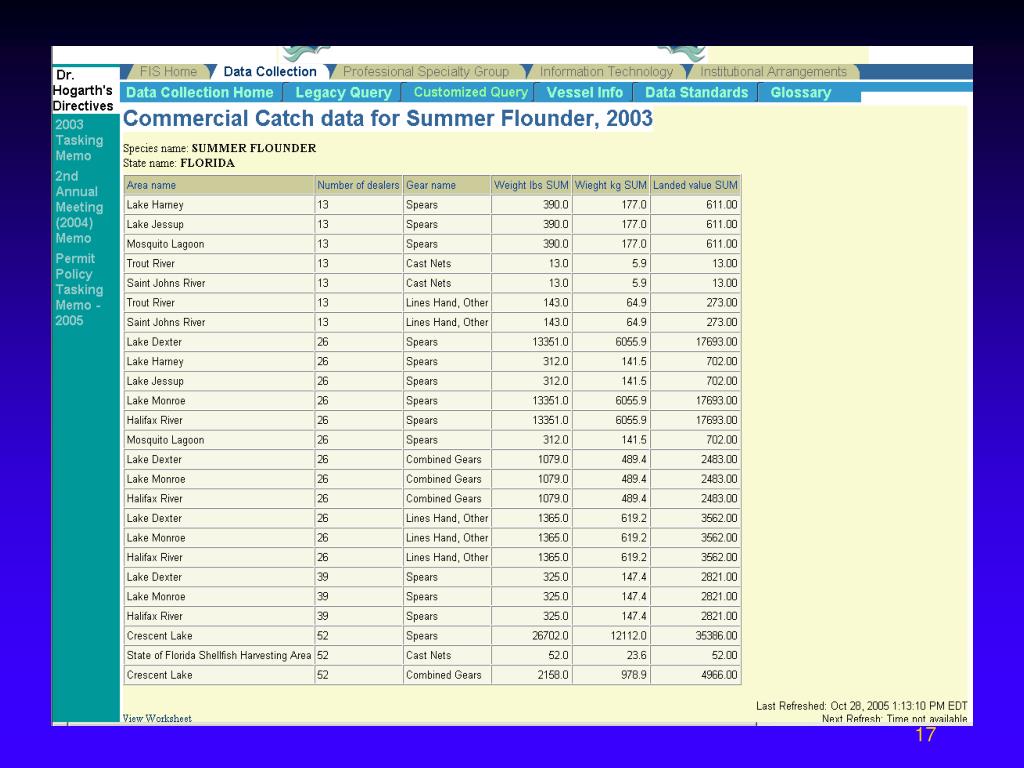Click the Last Refreshed timestamp text
1024x768 pixels.
[861, 706]
